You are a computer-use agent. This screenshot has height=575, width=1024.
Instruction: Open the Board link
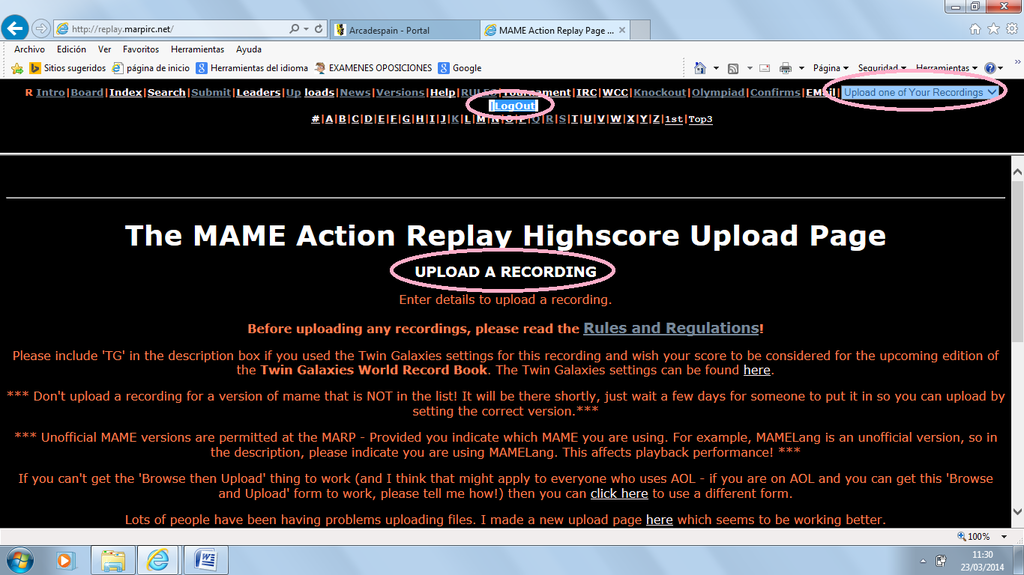pos(87,92)
